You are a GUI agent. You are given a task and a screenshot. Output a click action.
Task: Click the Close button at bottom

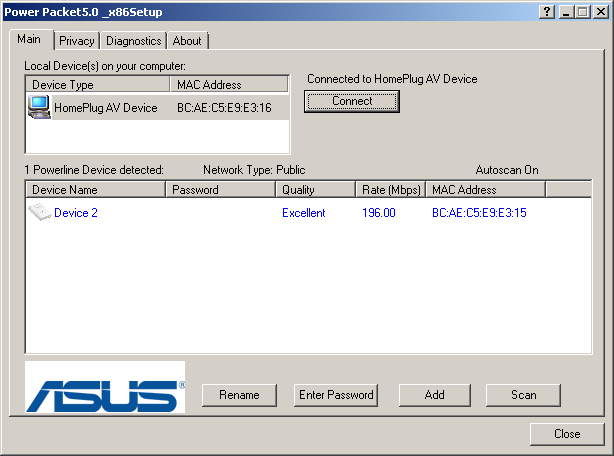tap(567, 434)
